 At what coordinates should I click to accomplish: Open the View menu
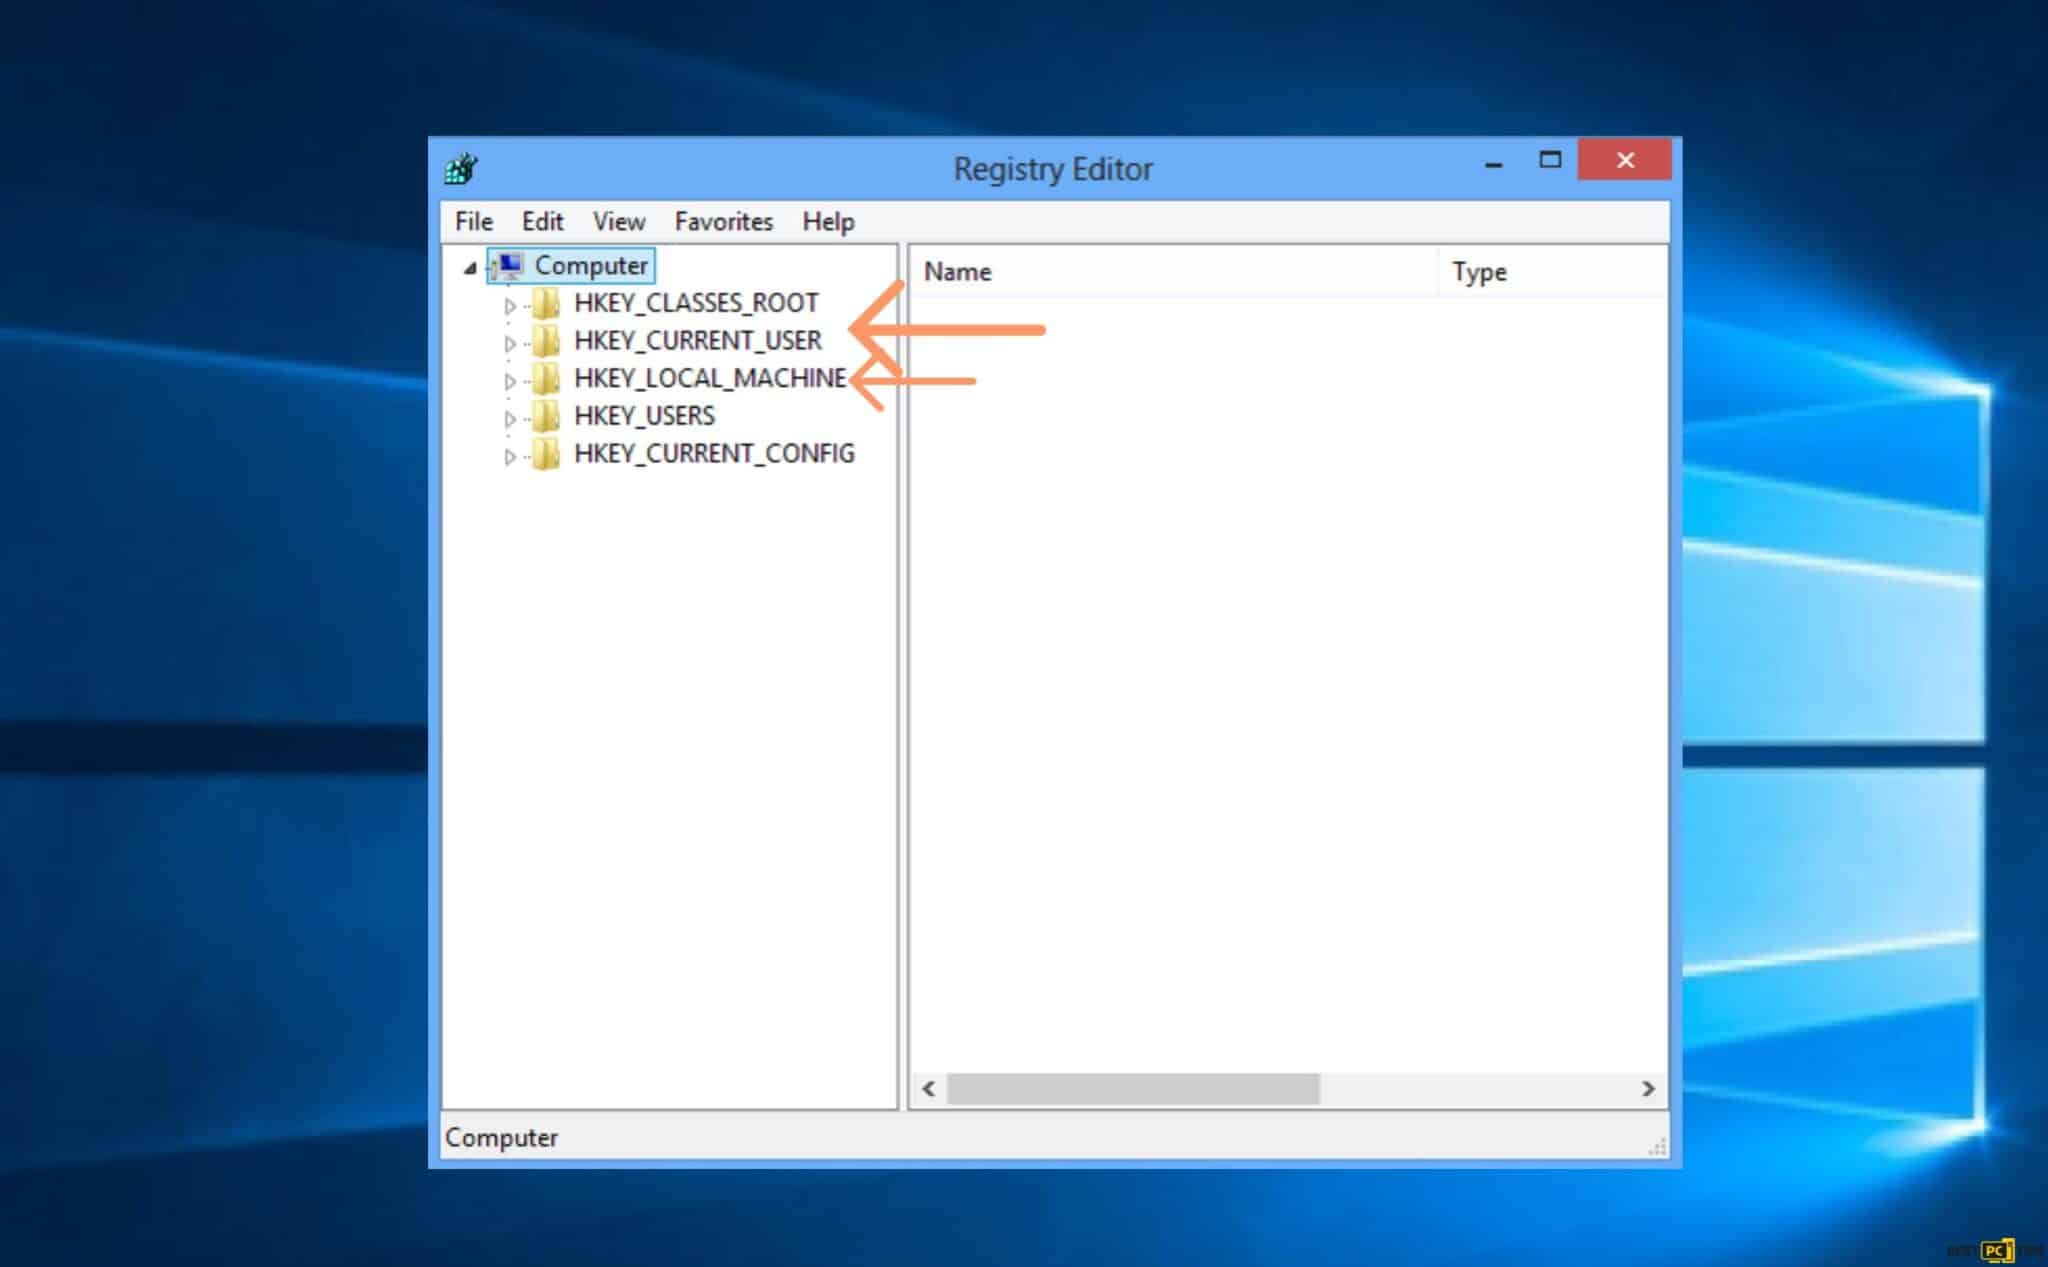(x=618, y=221)
